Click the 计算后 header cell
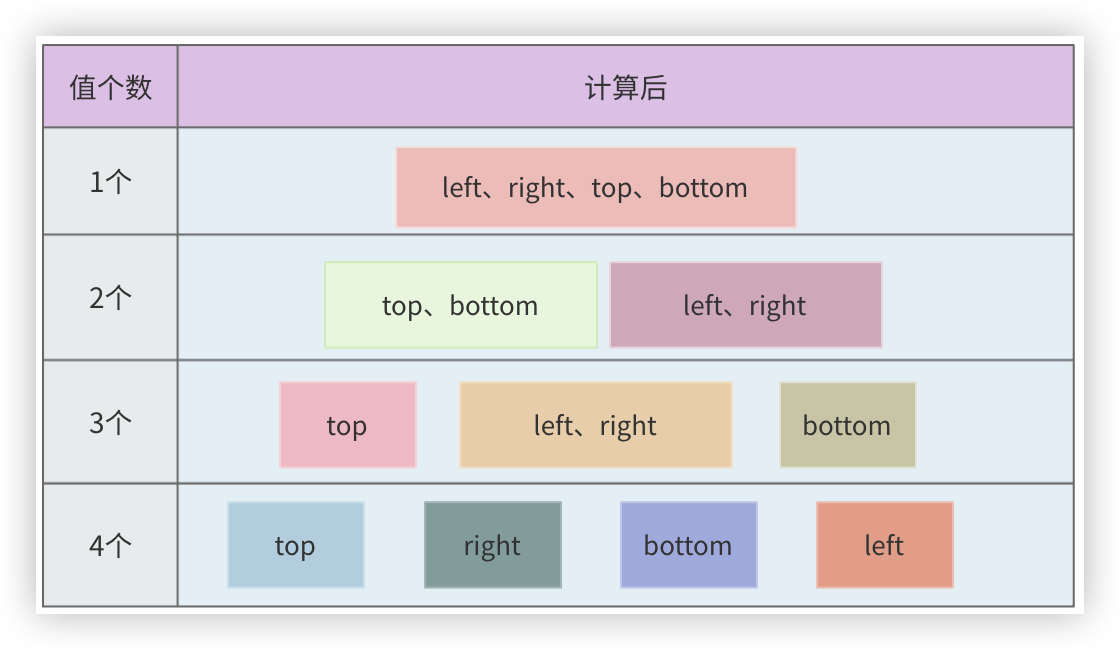The image size is (1120, 650). coord(625,87)
